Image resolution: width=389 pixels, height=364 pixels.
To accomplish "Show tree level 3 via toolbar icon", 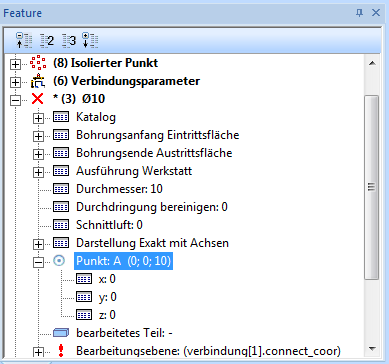I will [x=69, y=41].
